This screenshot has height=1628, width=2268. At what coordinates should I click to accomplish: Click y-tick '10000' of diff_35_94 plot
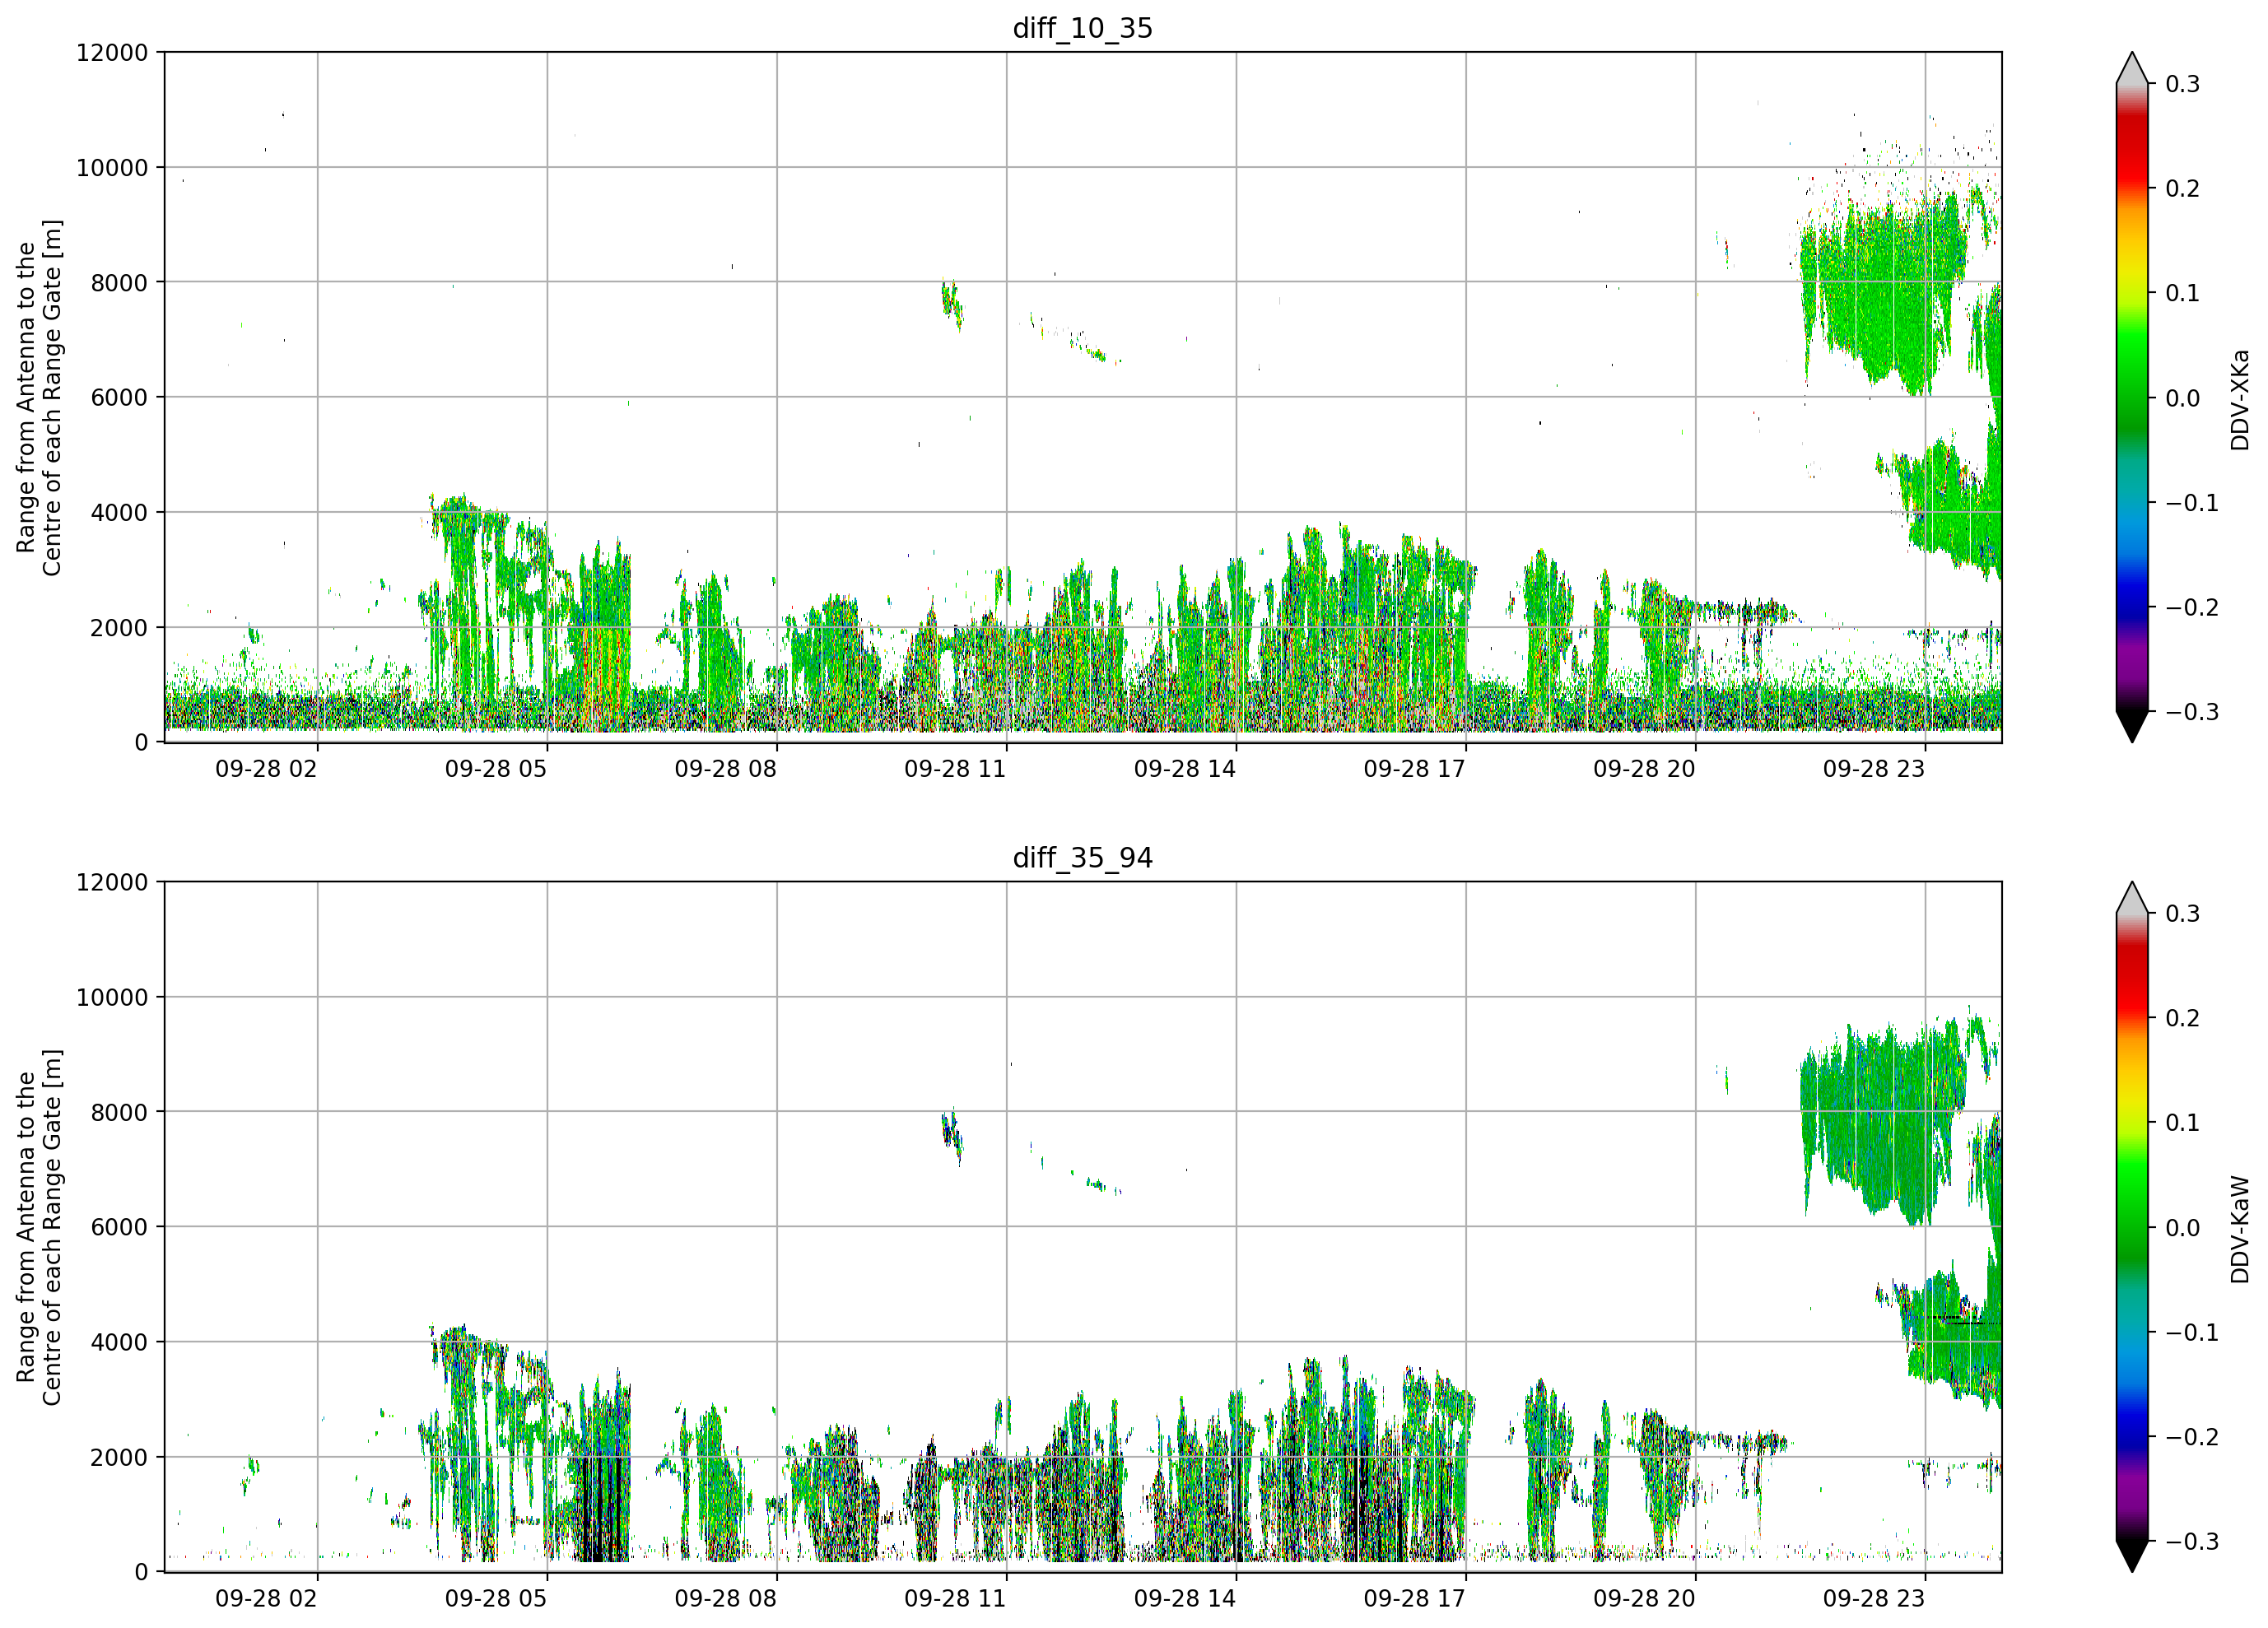point(112,998)
